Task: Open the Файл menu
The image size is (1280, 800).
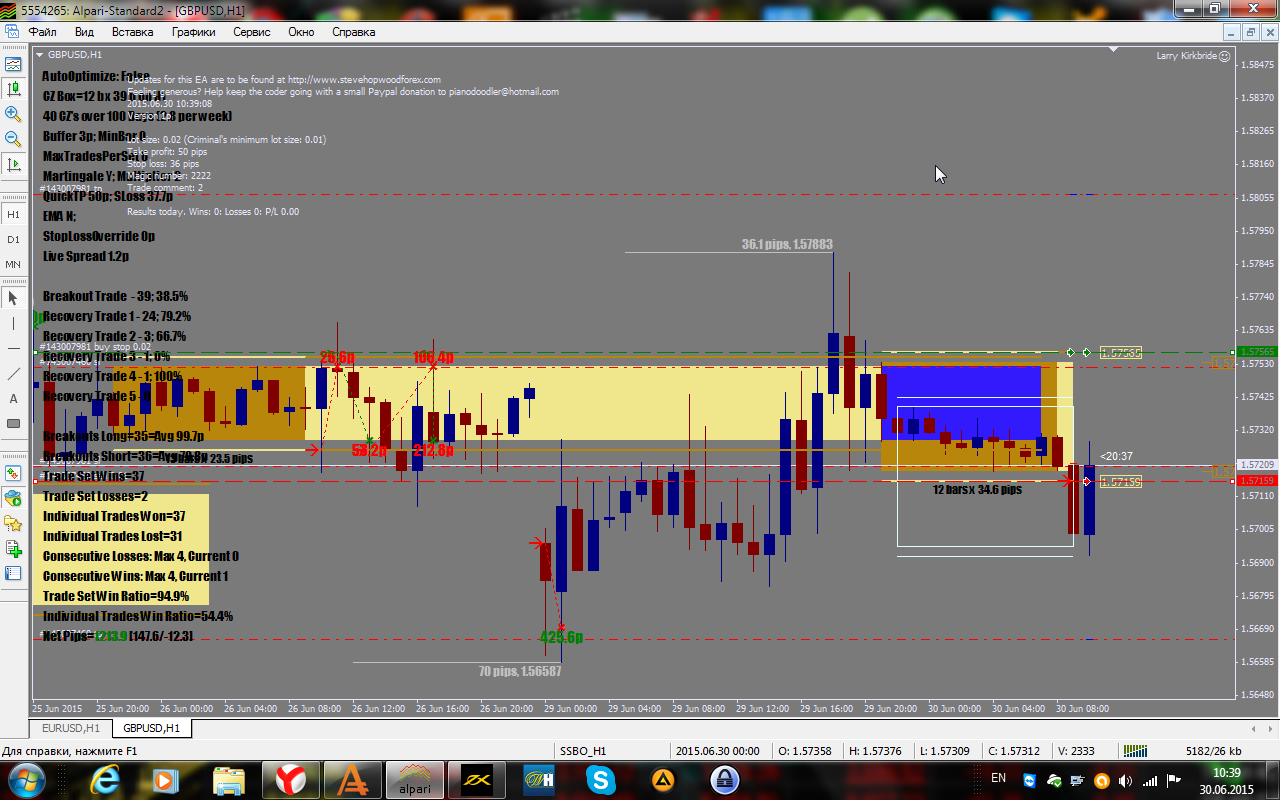Action: click(43, 32)
